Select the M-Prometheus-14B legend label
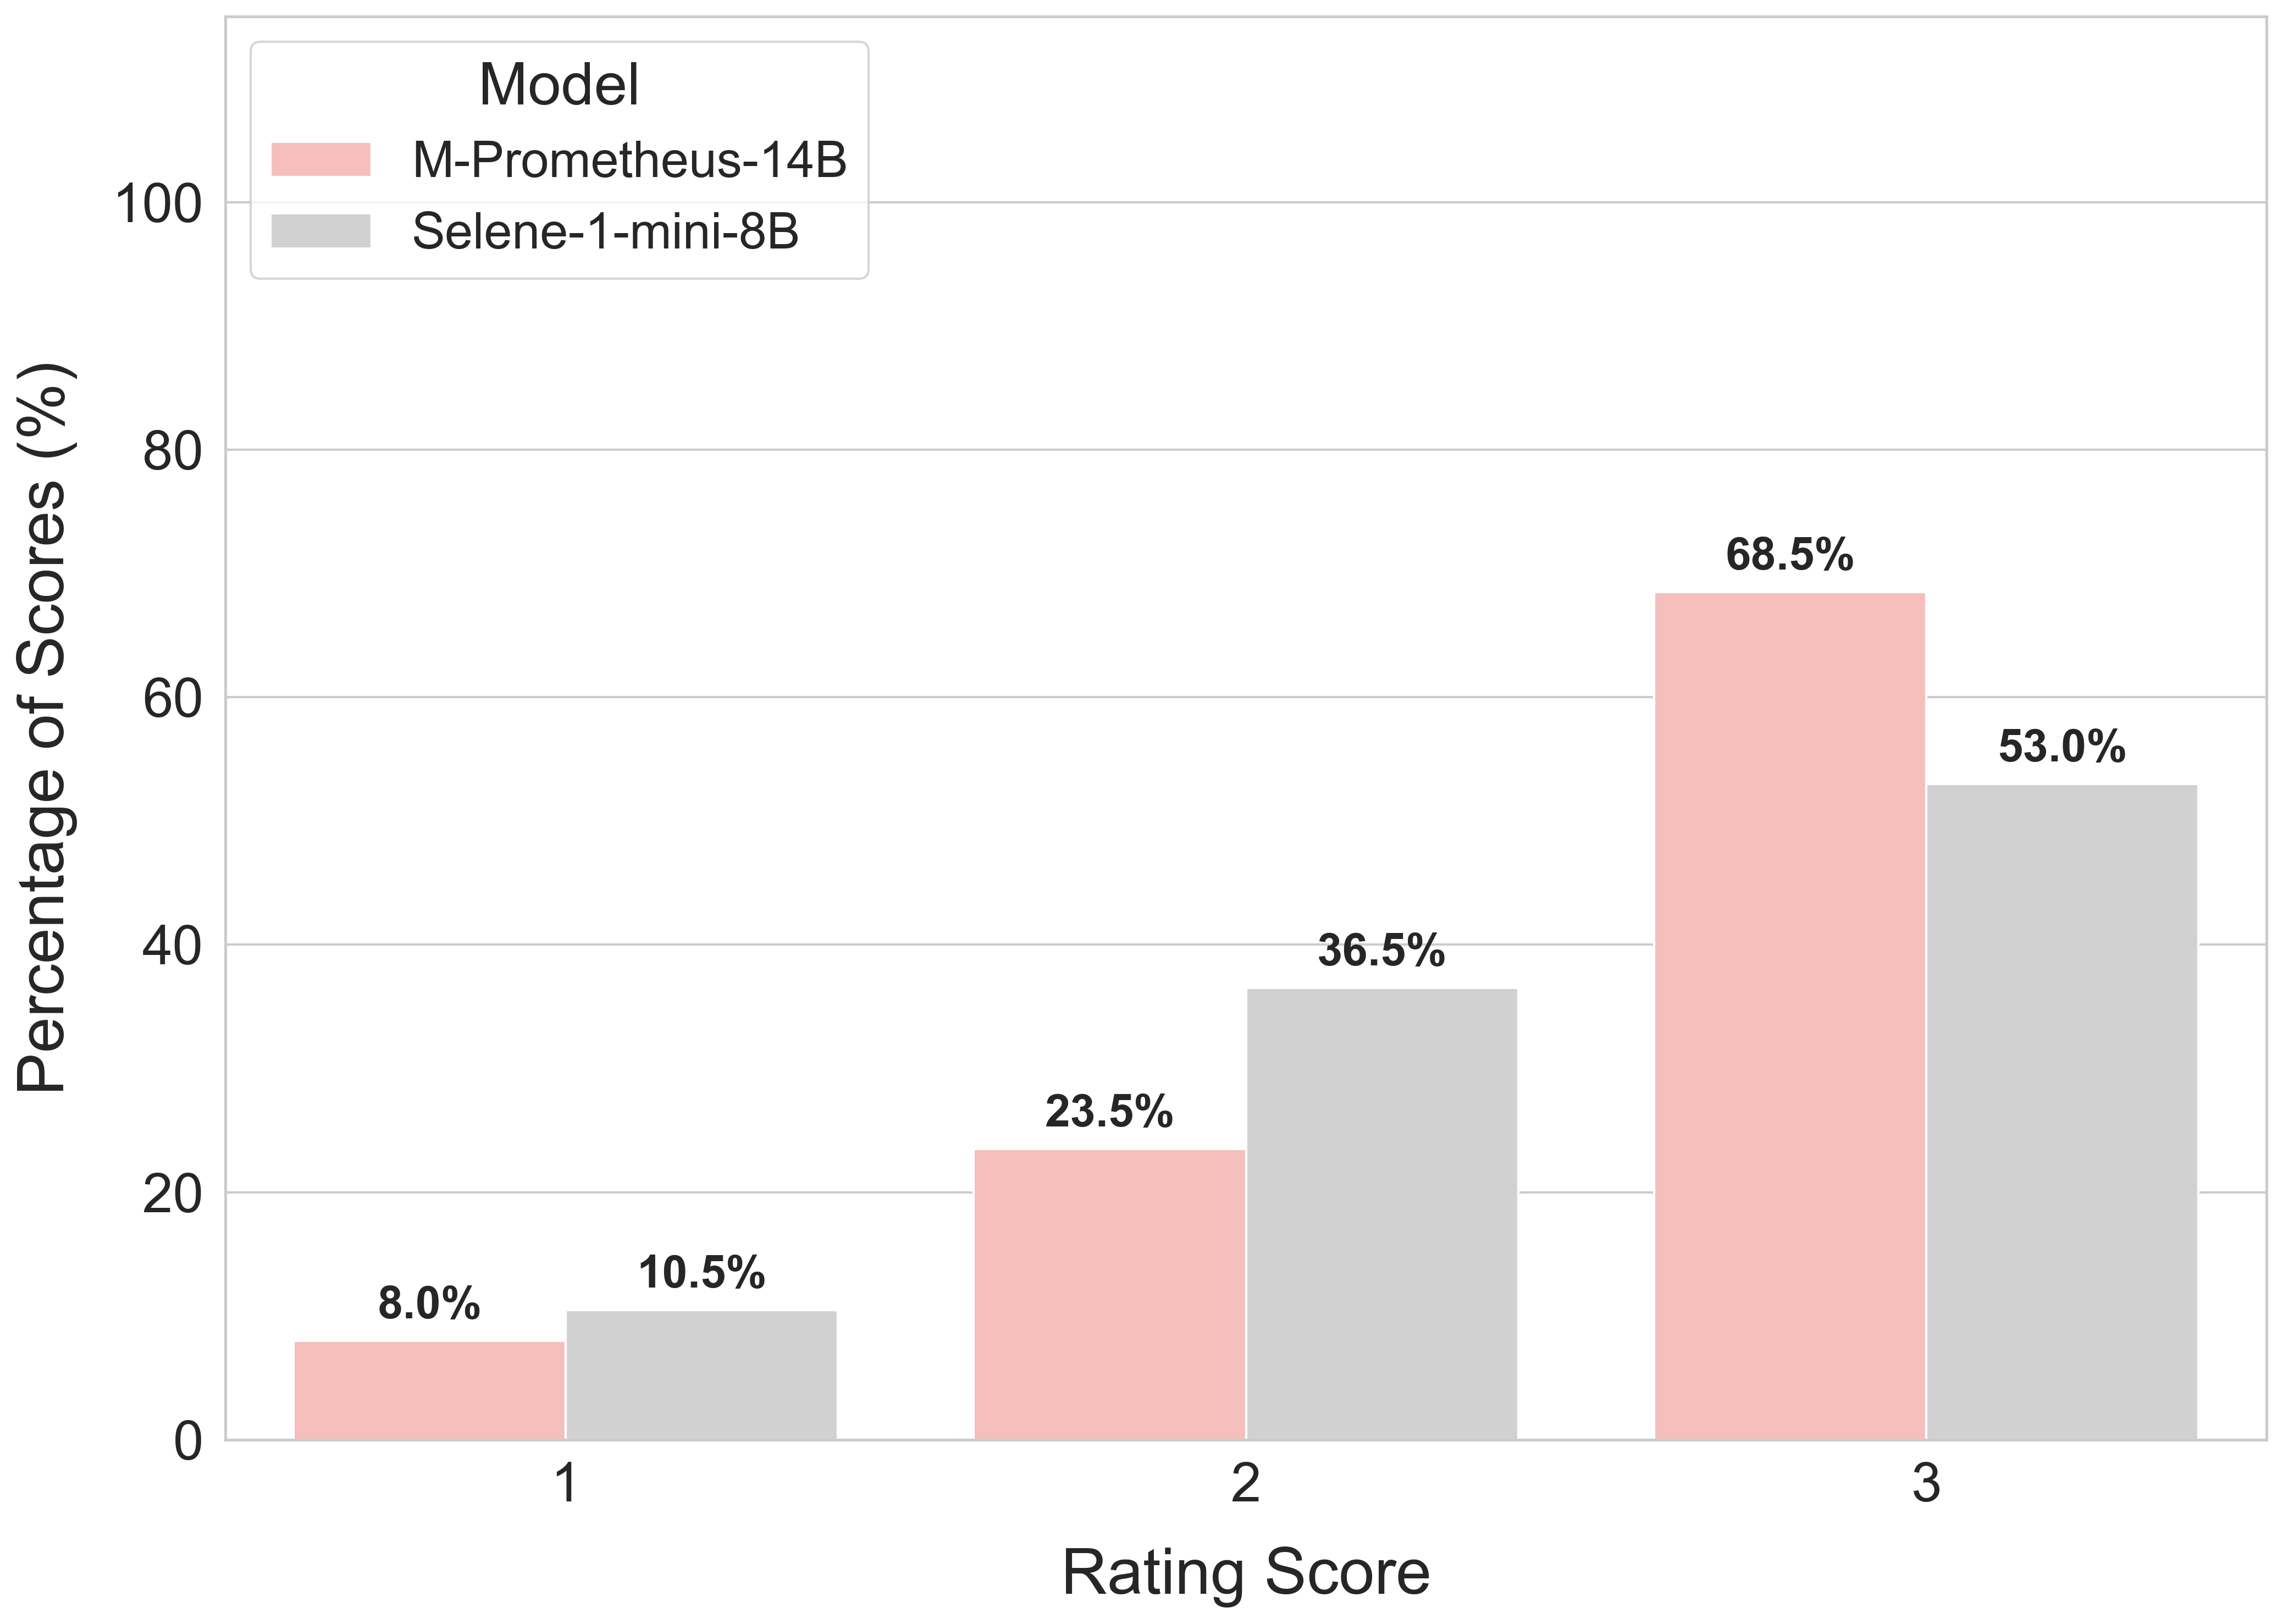The height and width of the screenshot is (1624, 2283). [629, 160]
